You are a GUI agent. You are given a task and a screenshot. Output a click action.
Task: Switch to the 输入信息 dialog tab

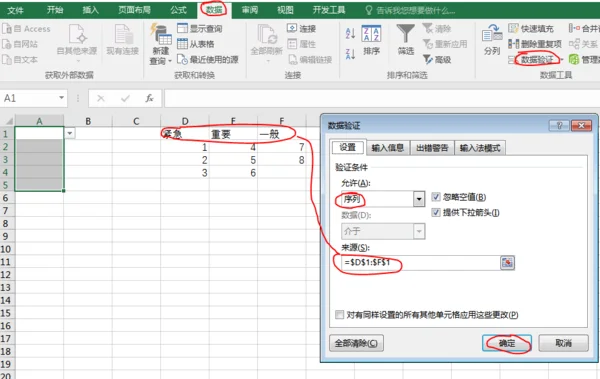point(388,148)
